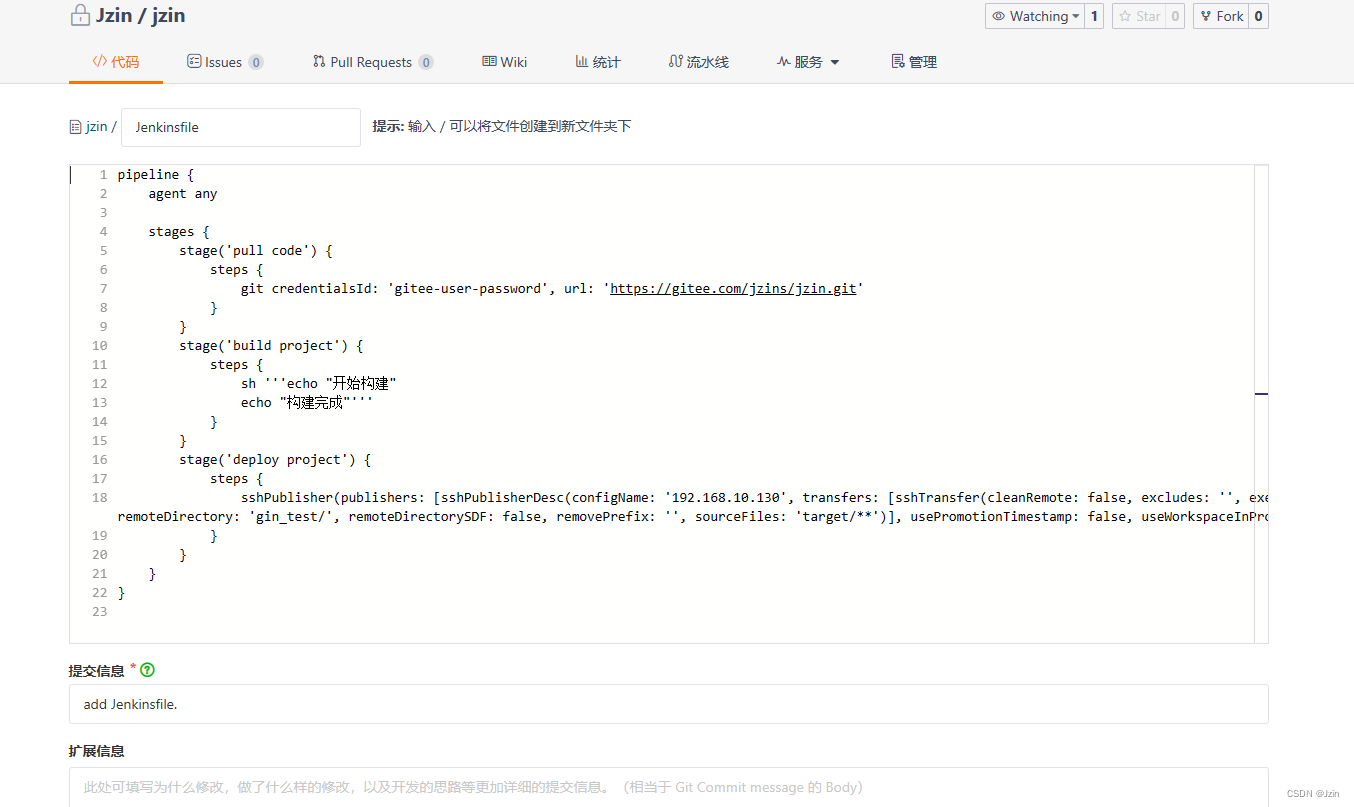The width and height of the screenshot is (1354, 807).
Task: Click the private repository lock icon
Action: (x=80, y=15)
